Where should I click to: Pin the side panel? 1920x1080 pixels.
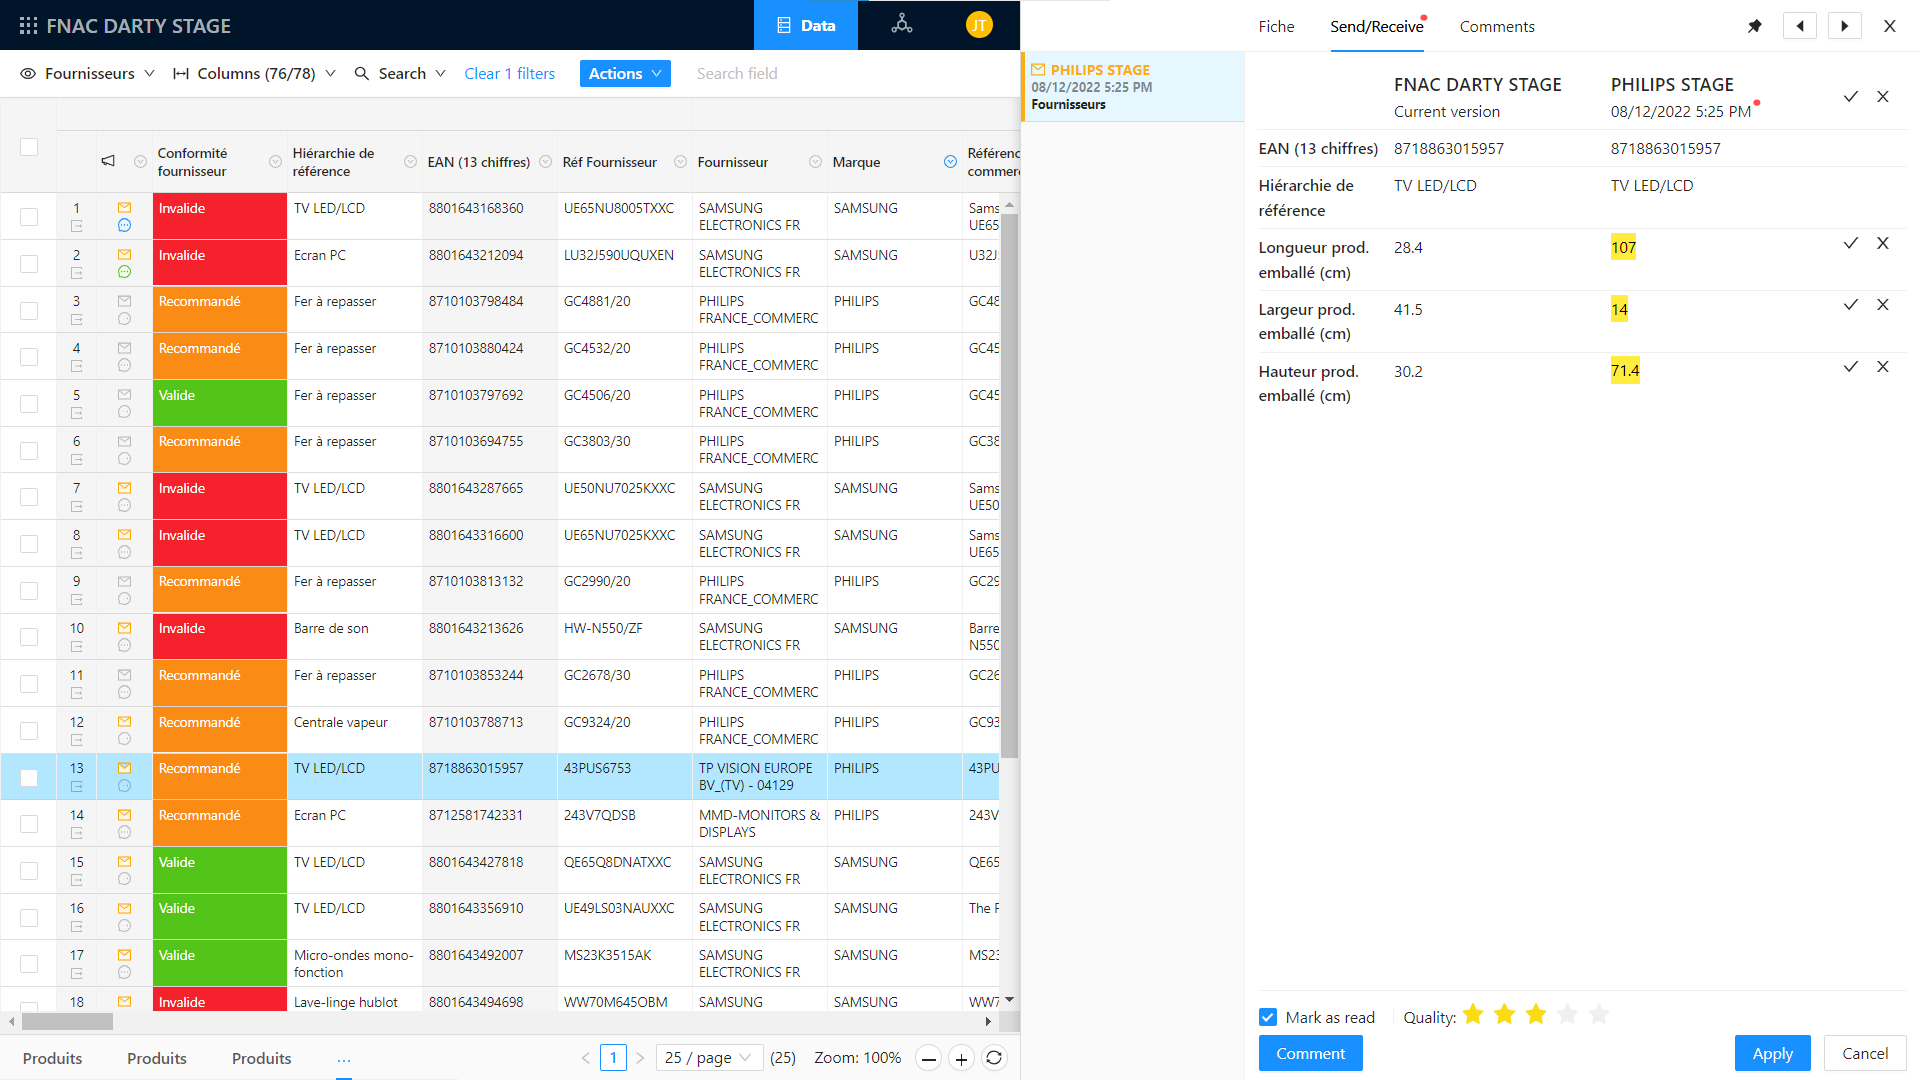pos(1754,26)
